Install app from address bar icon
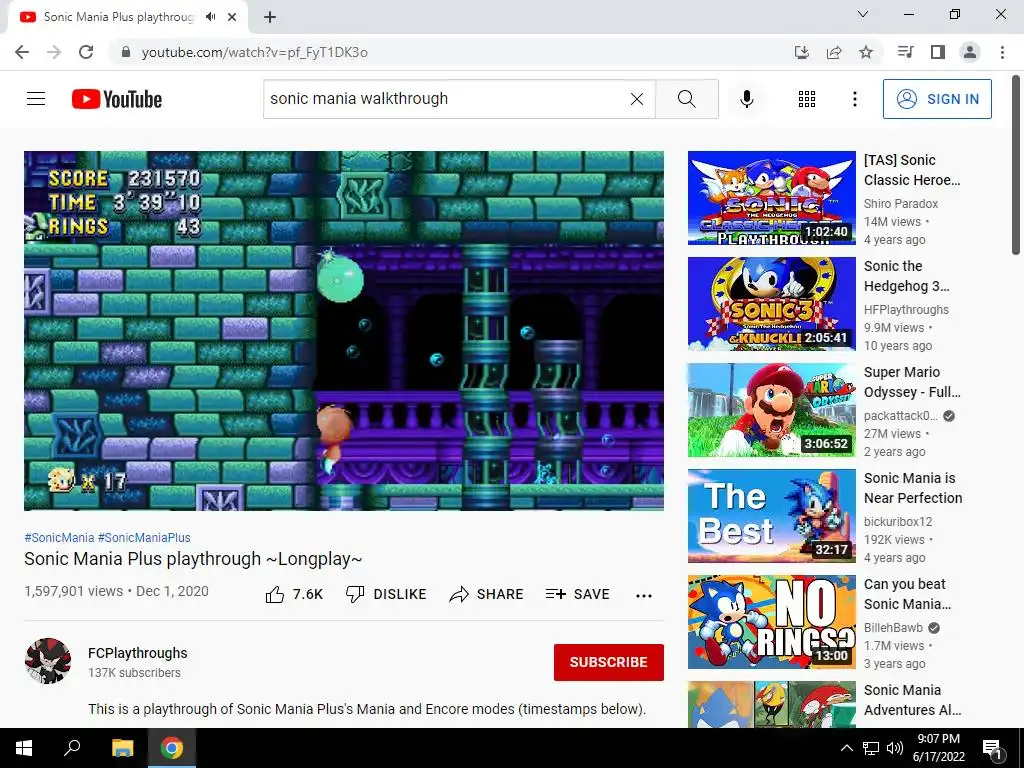Image resolution: width=1024 pixels, height=768 pixels. coord(801,52)
